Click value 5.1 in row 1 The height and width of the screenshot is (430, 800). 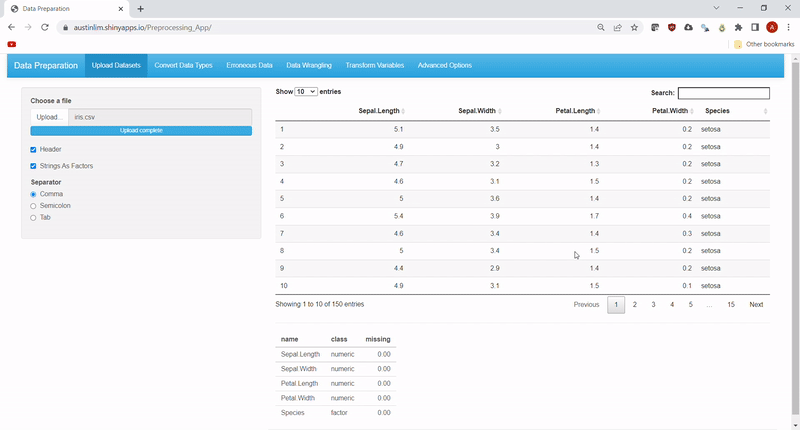pos(398,129)
